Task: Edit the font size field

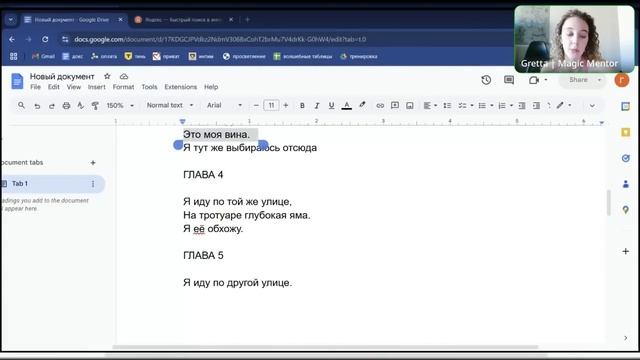Action: pyautogui.click(x=271, y=106)
